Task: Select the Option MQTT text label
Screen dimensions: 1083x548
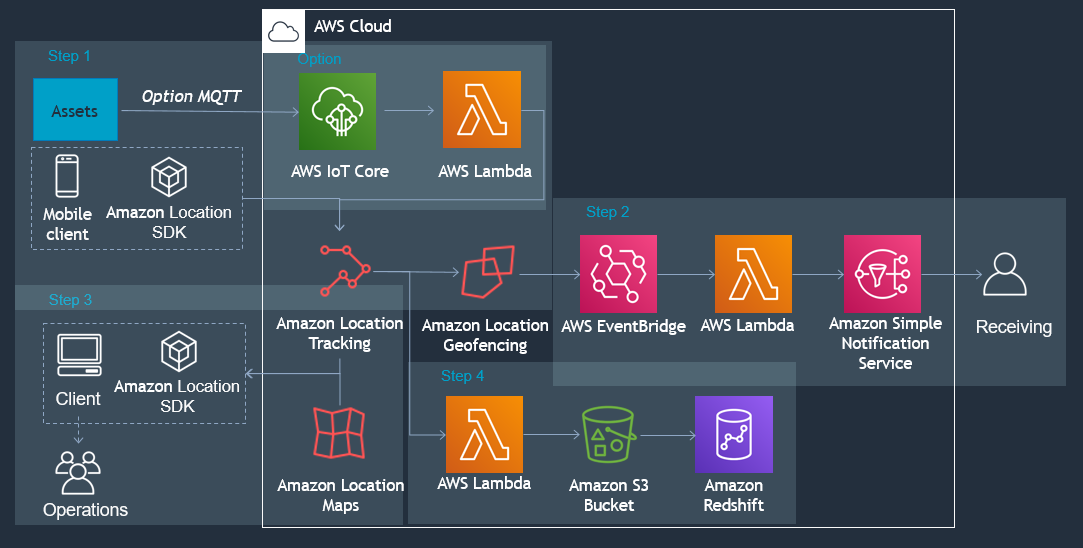Action: [x=192, y=96]
